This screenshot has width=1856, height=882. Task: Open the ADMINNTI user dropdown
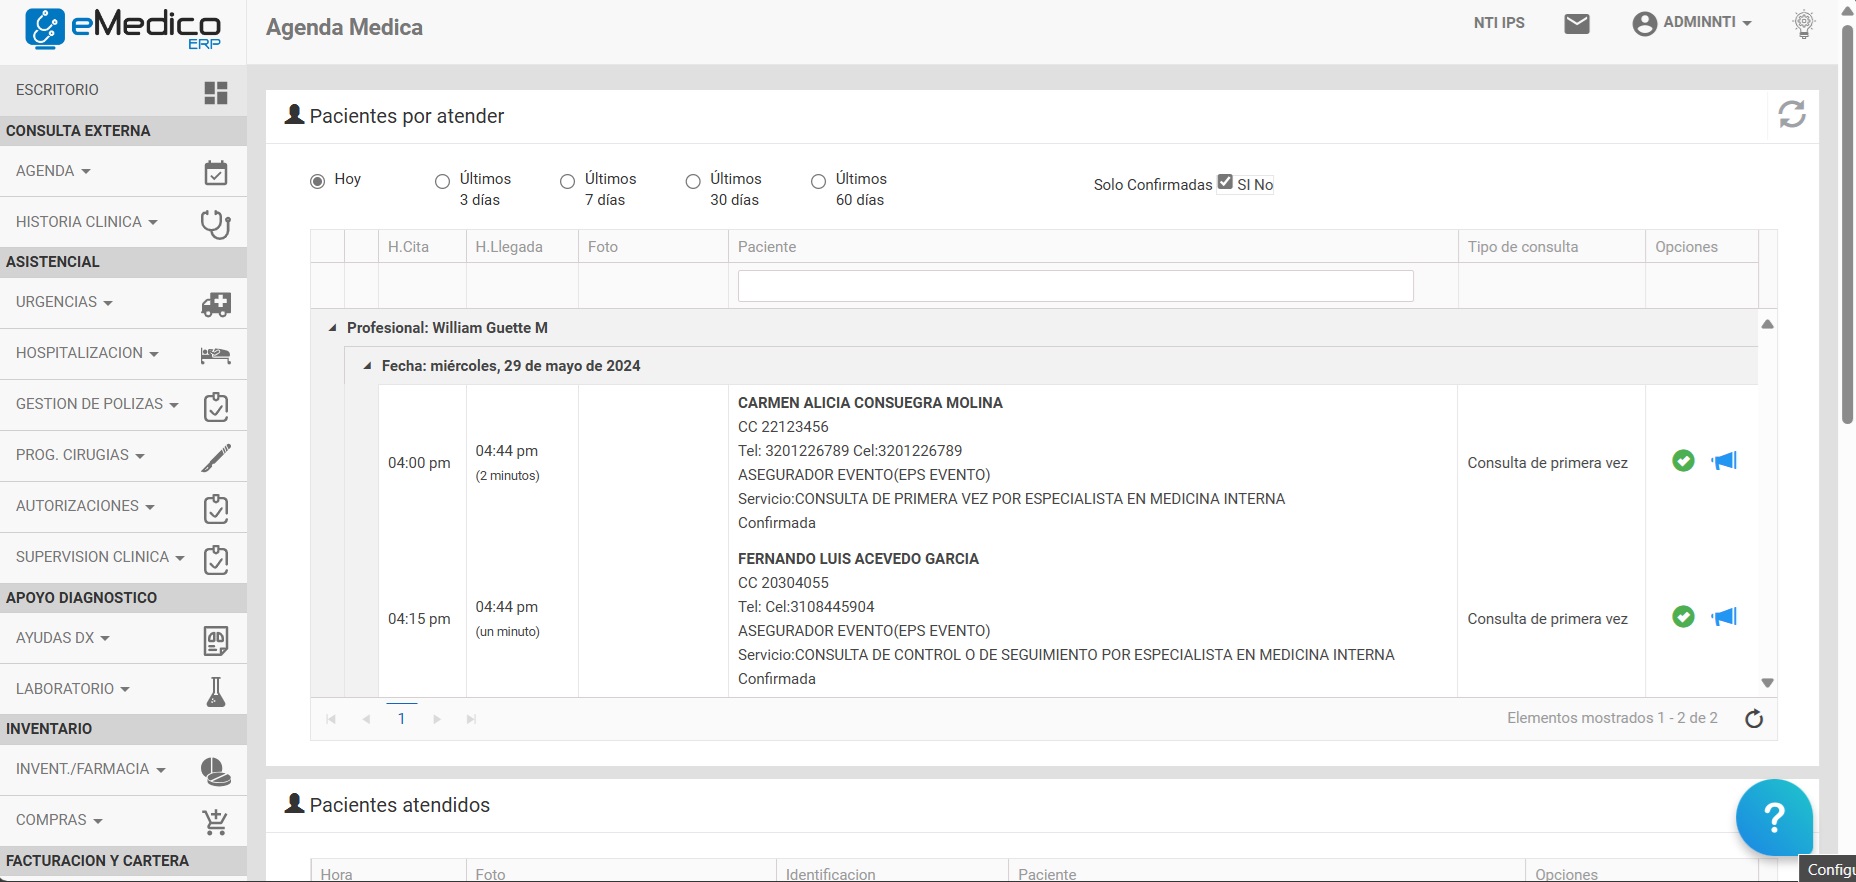tap(1707, 22)
